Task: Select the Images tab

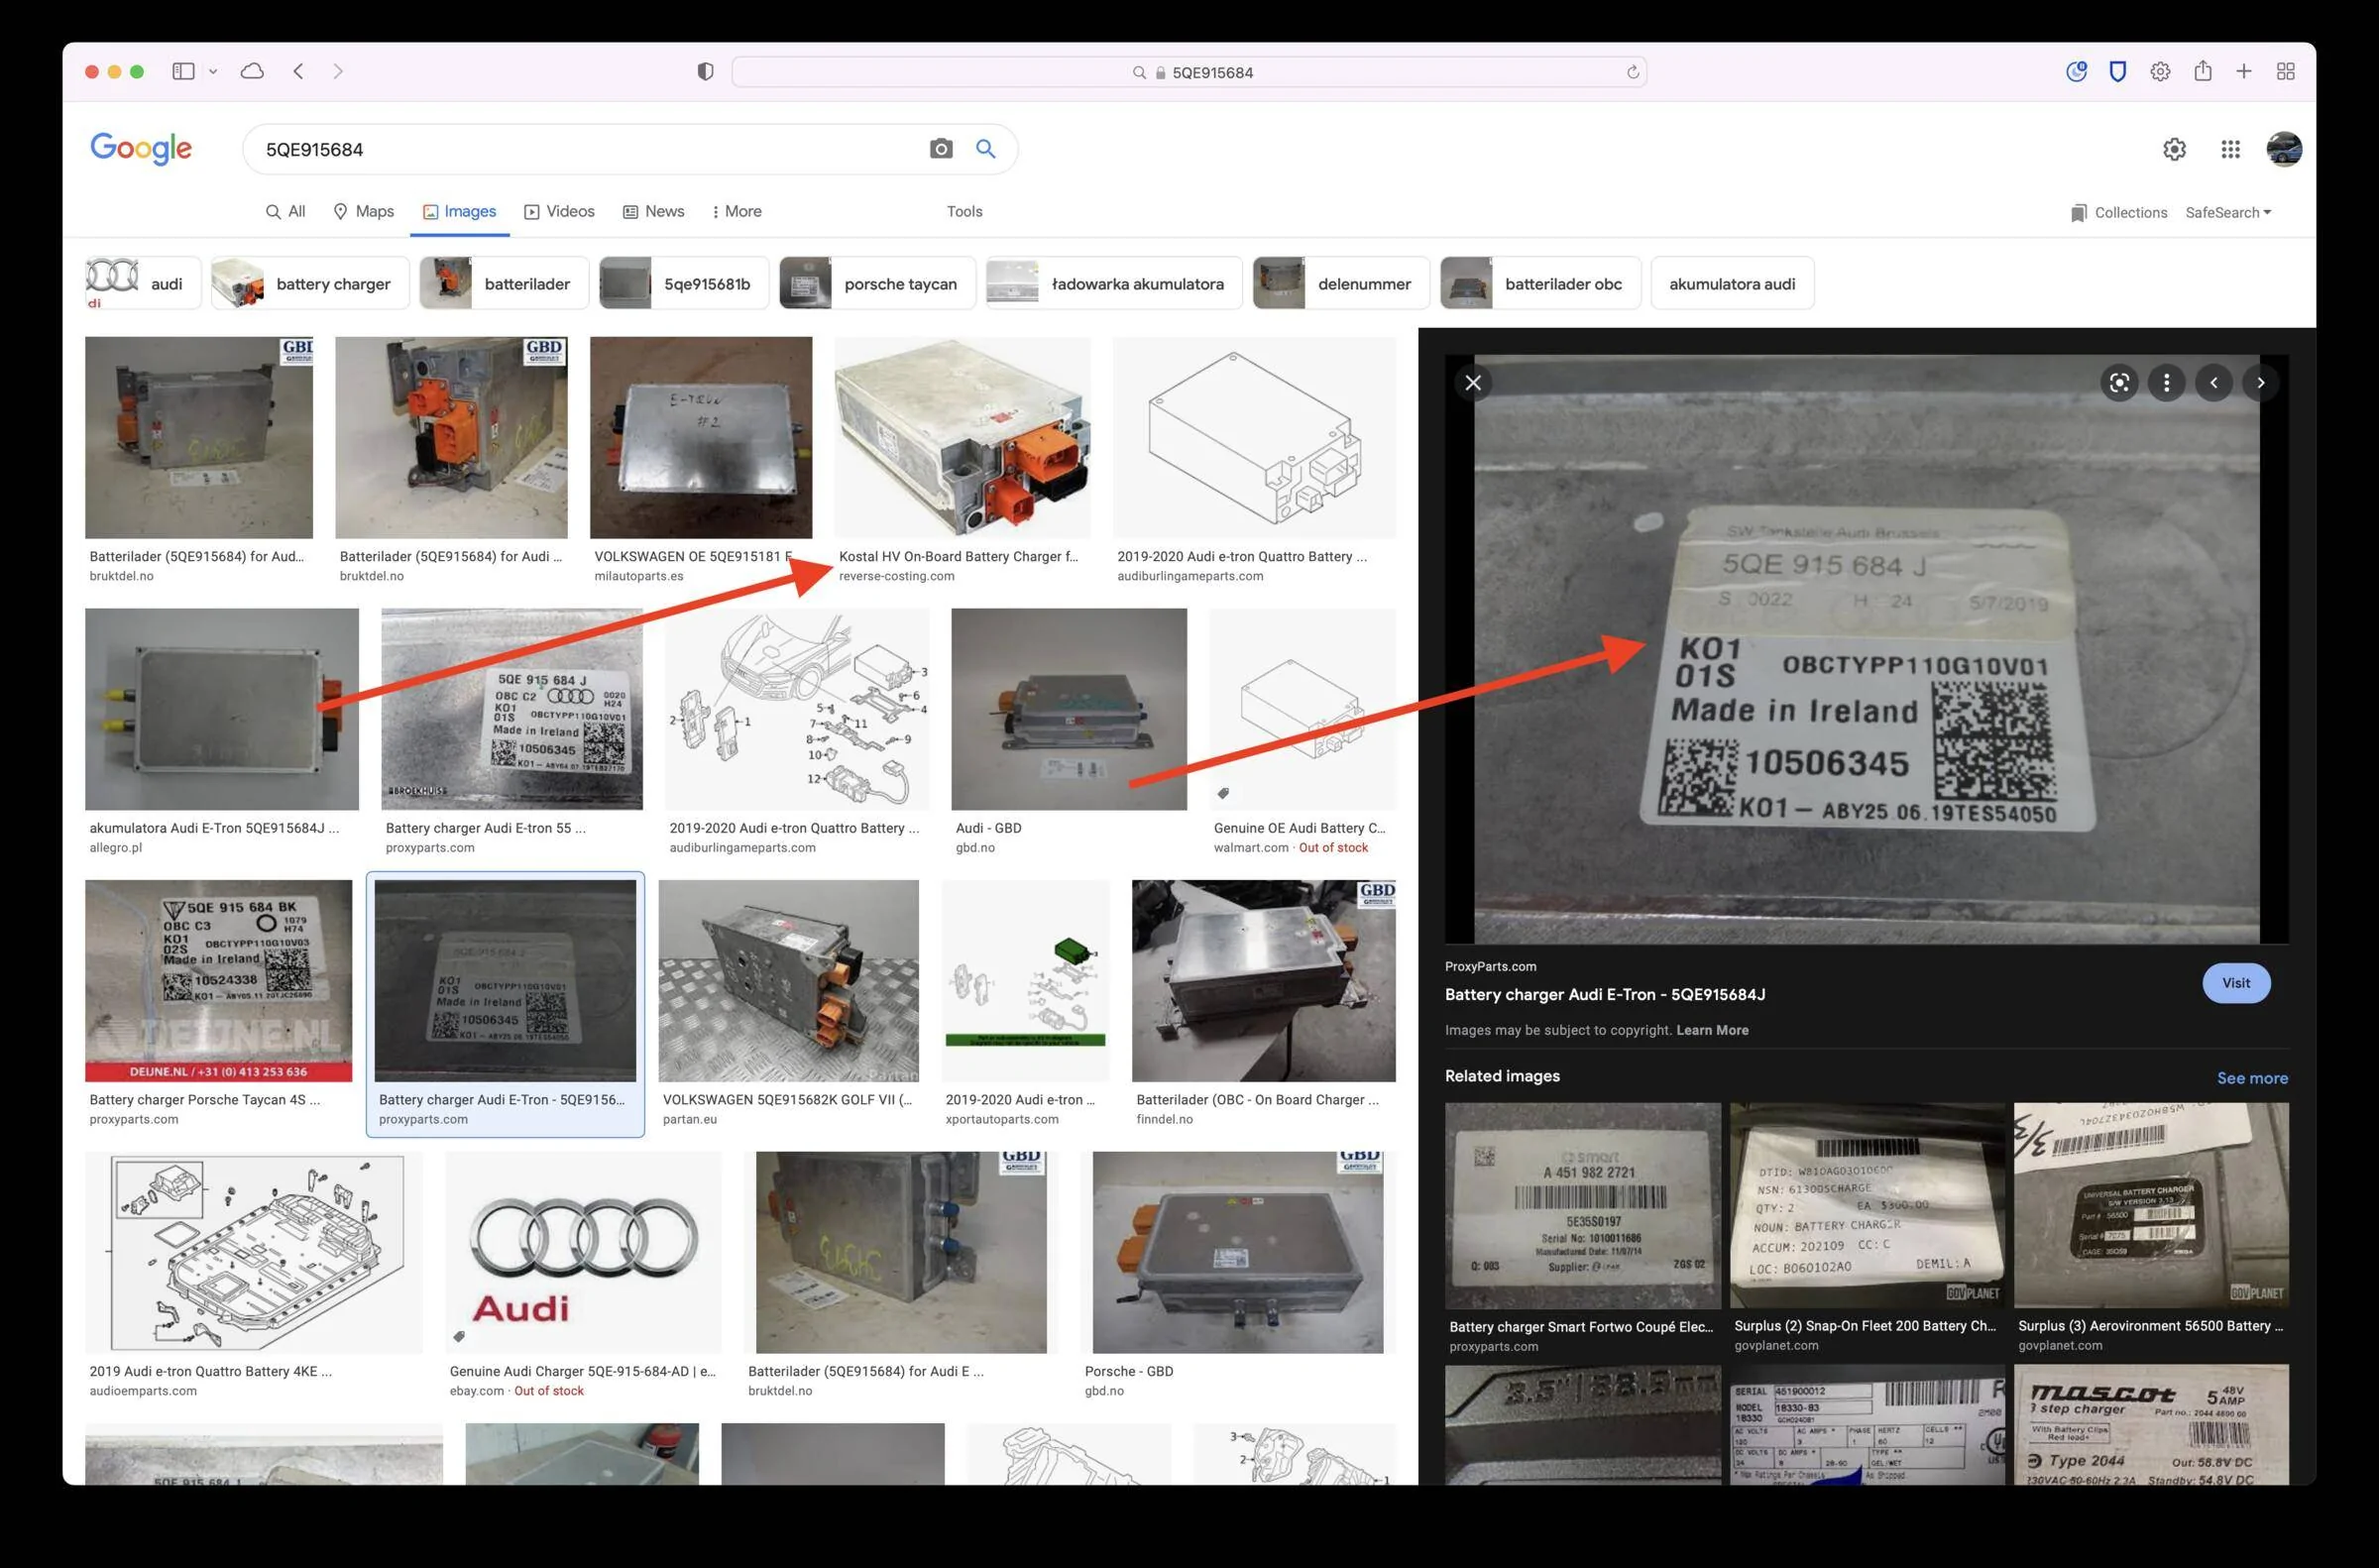Action: 459,211
